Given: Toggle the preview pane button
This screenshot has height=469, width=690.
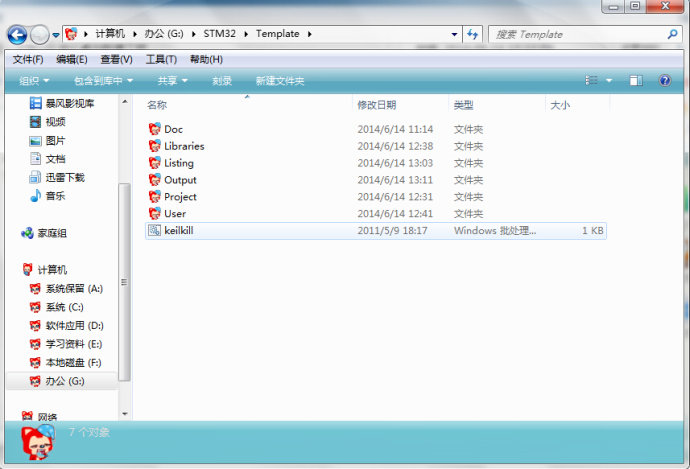Looking at the screenshot, I should 636,81.
